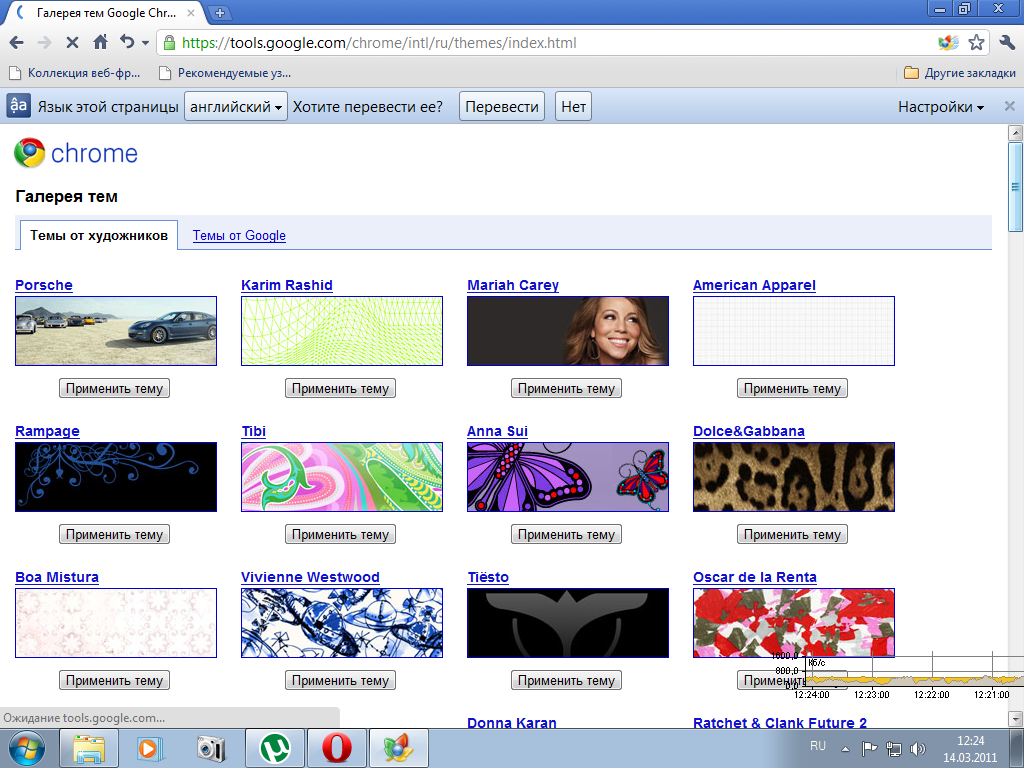Apply the American Apparel theme
The image size is (1024, 768).
click(792, 388)
